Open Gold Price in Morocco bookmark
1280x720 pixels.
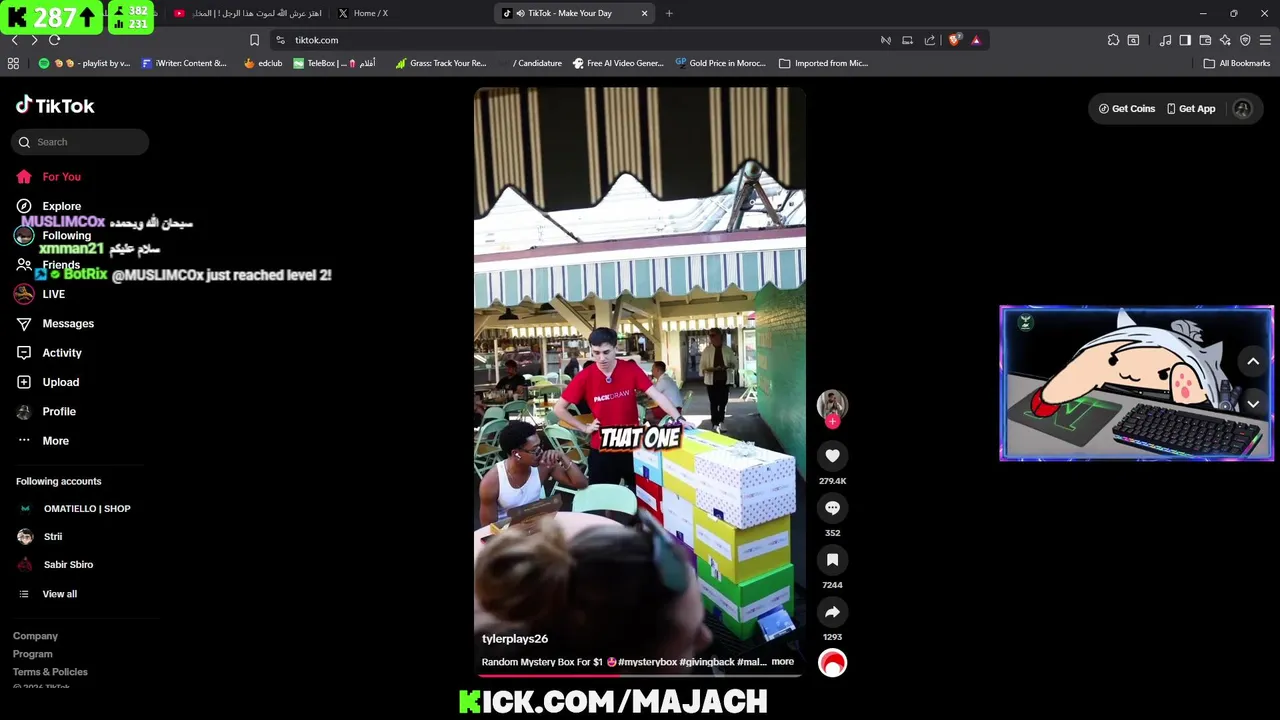[x=720, y=63]
